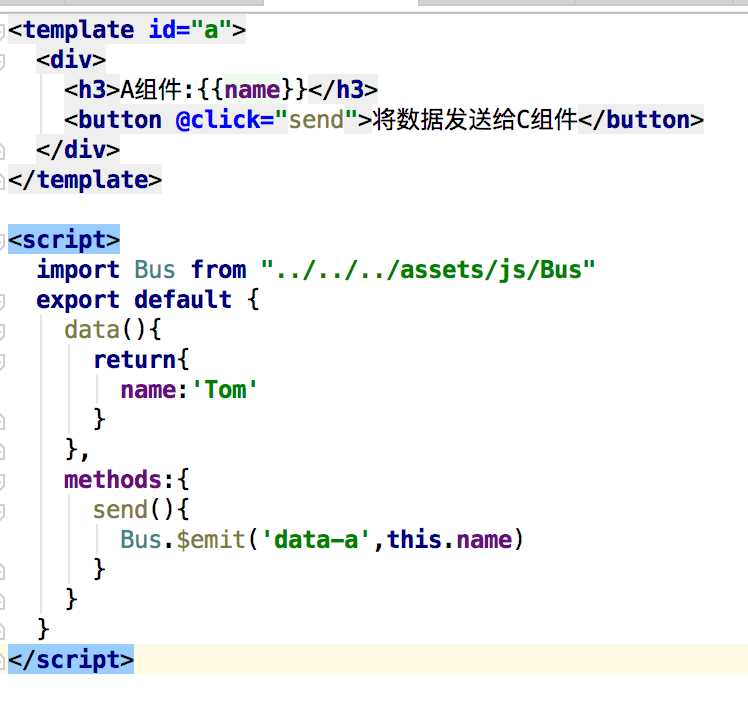
Task: Click the import keyword
Action: click(x=78, y=270)
